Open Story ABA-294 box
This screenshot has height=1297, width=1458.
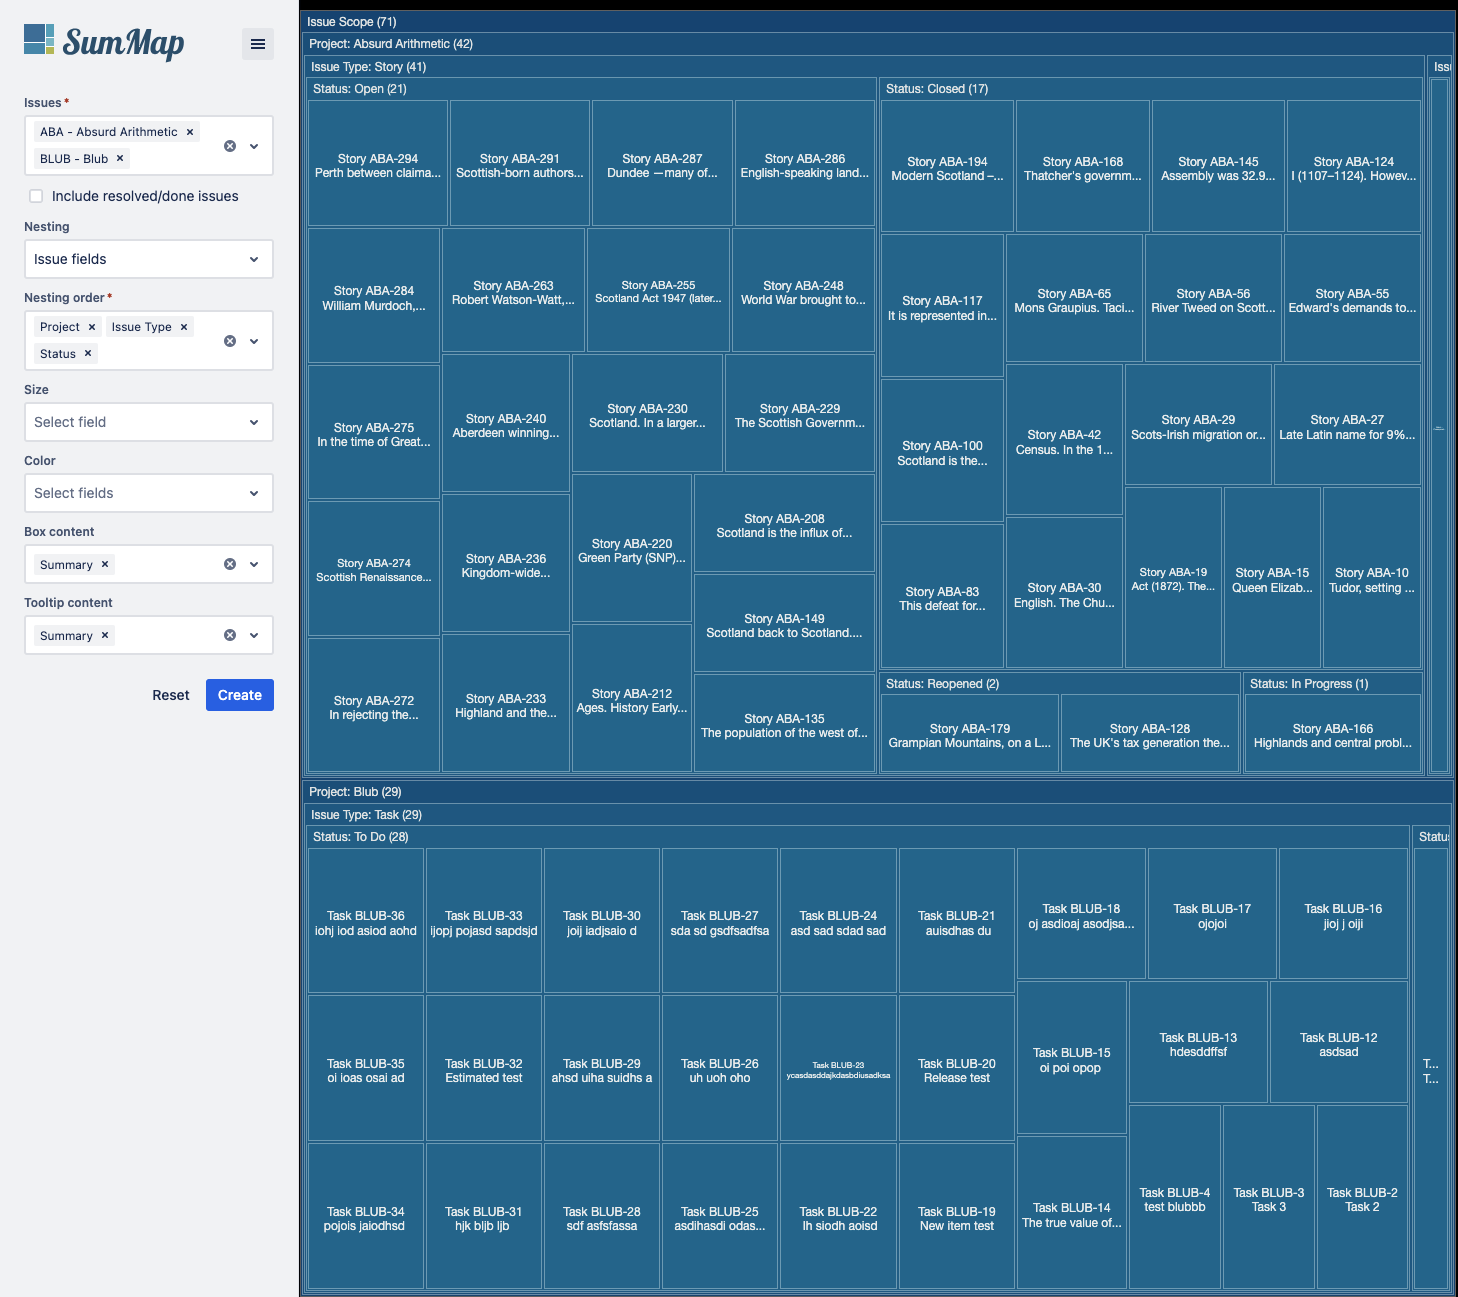(x=378, y=164)
